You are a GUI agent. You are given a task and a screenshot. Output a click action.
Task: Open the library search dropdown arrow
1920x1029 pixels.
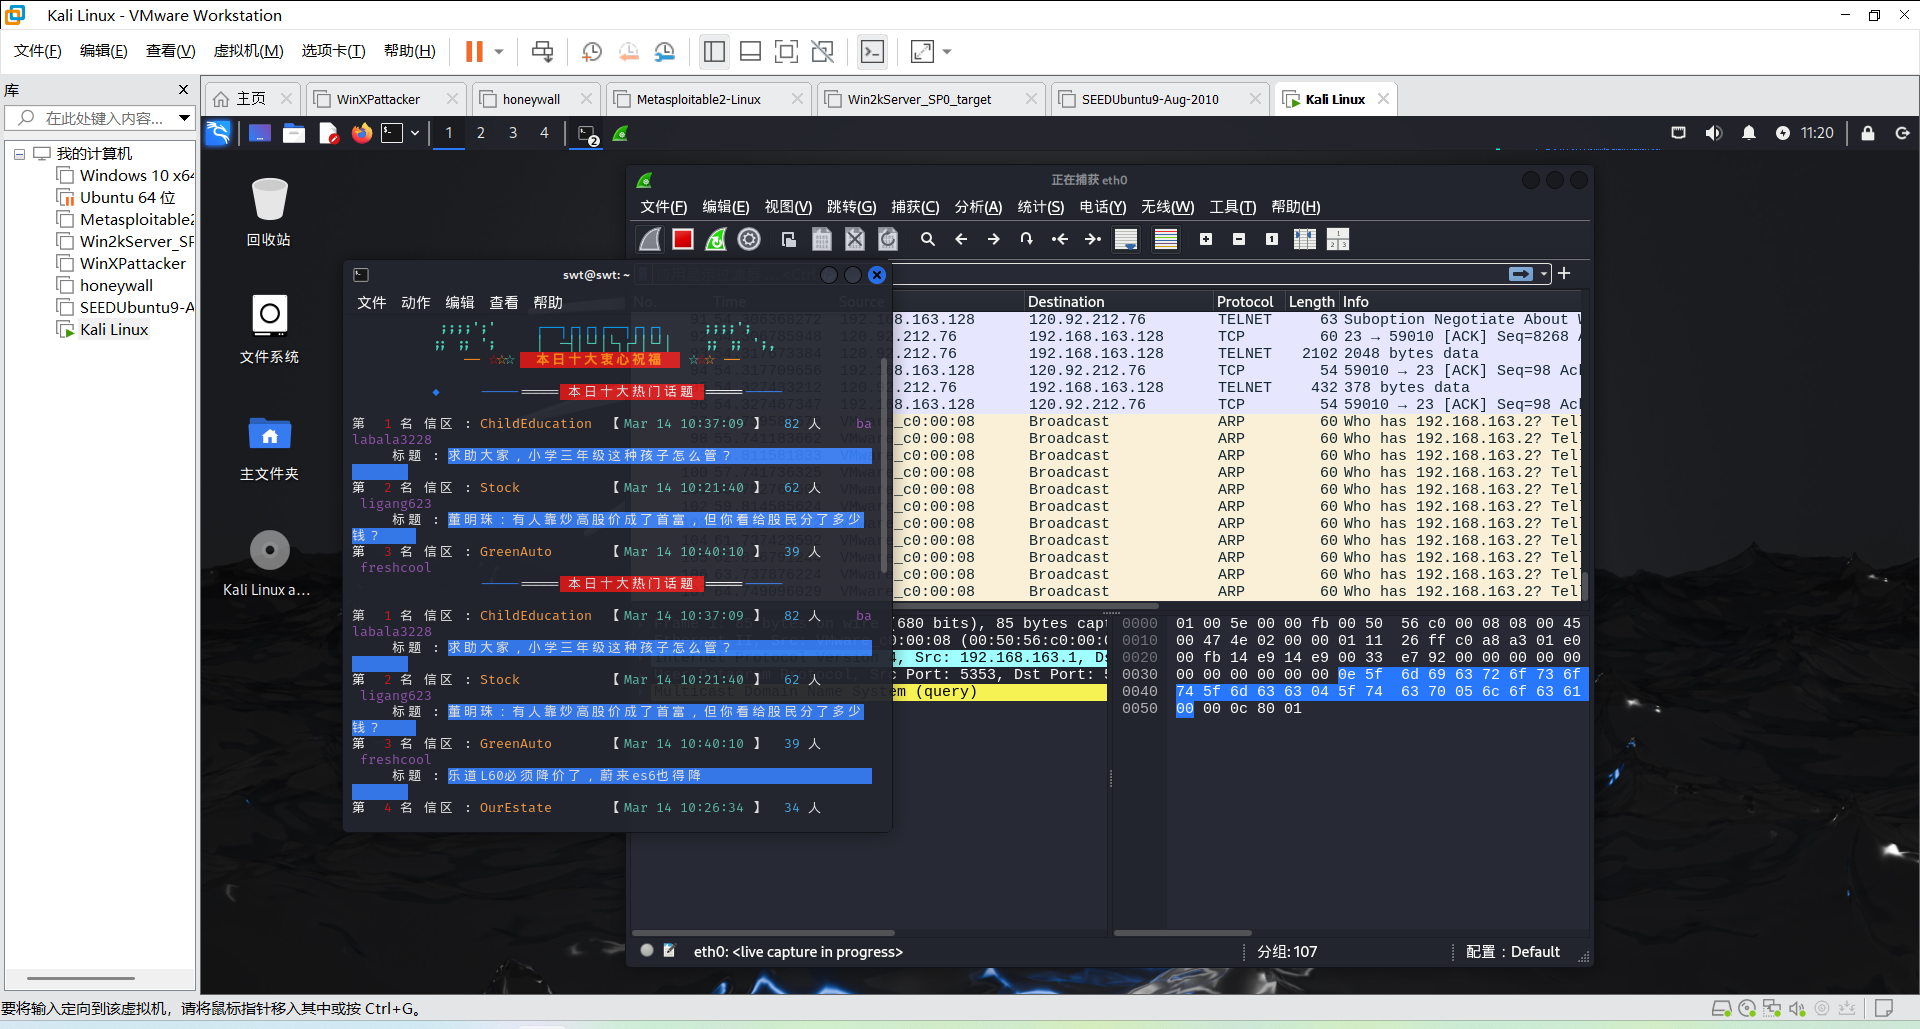(x=184, y=118)
